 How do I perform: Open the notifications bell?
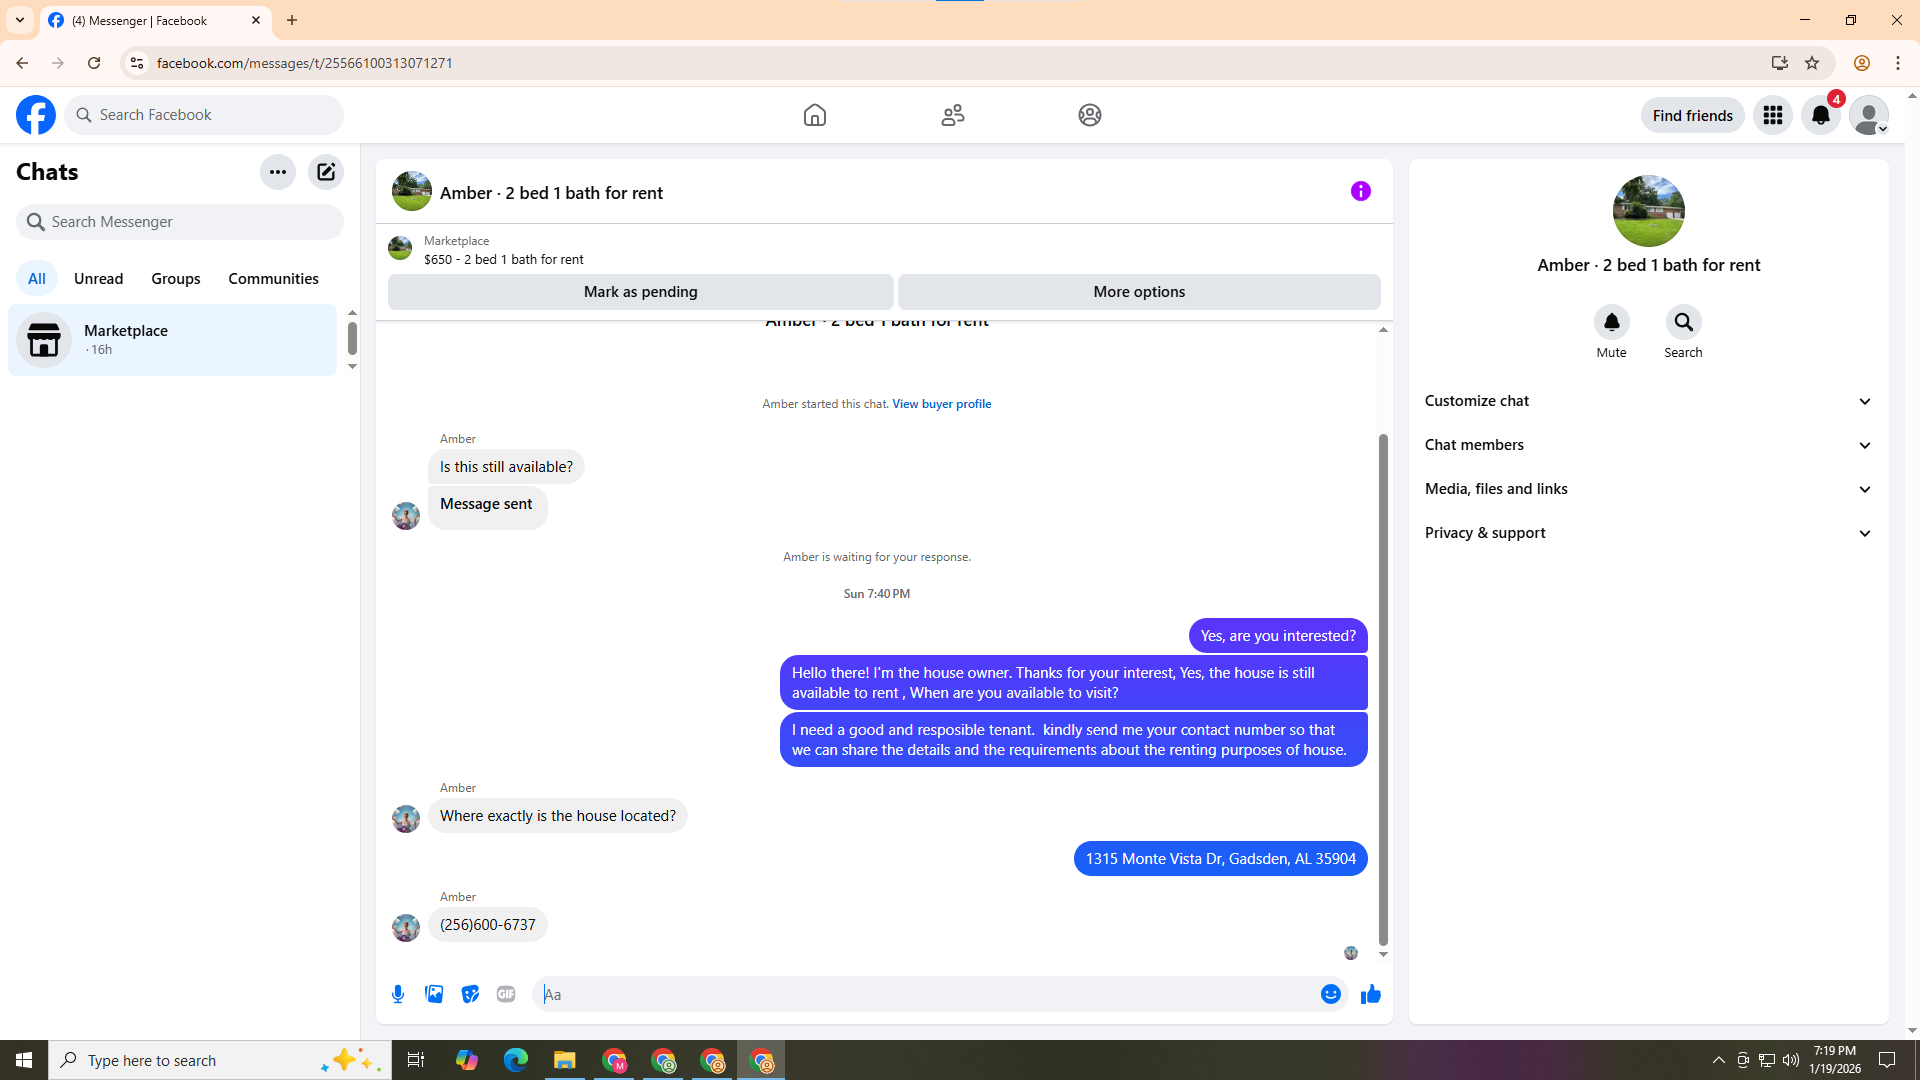click(1821, 115)
